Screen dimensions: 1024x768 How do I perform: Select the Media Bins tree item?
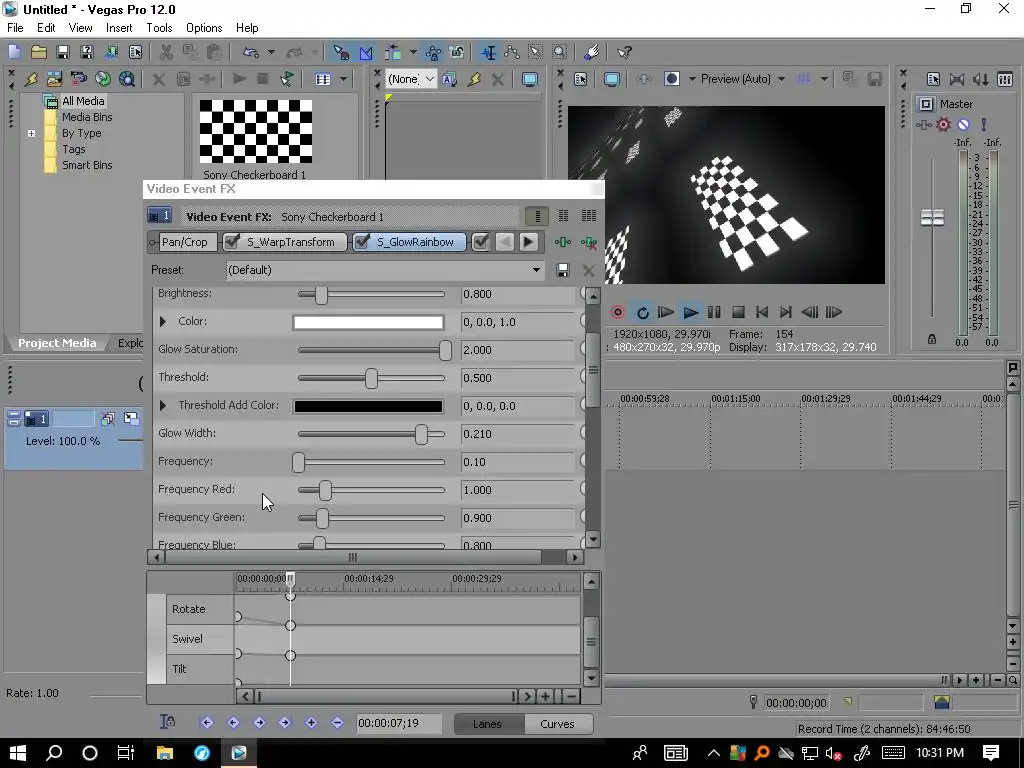click(86, 117)
